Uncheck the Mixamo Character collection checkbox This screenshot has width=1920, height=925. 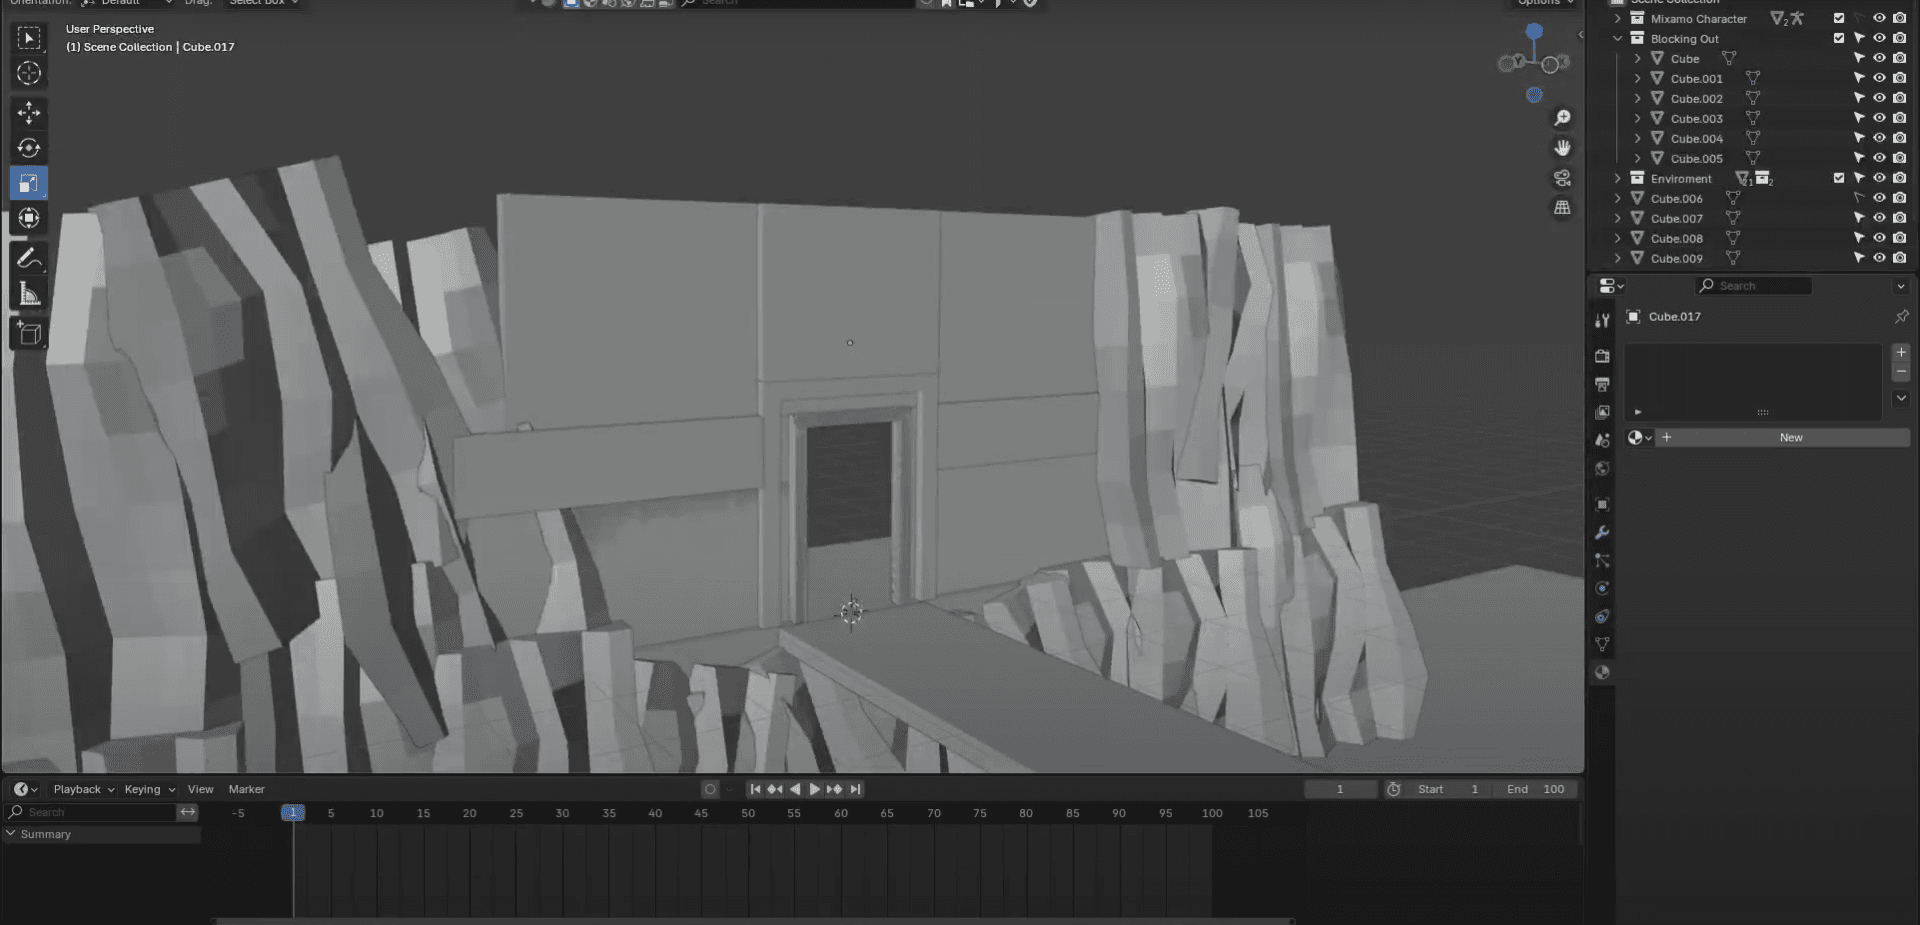1838,18
